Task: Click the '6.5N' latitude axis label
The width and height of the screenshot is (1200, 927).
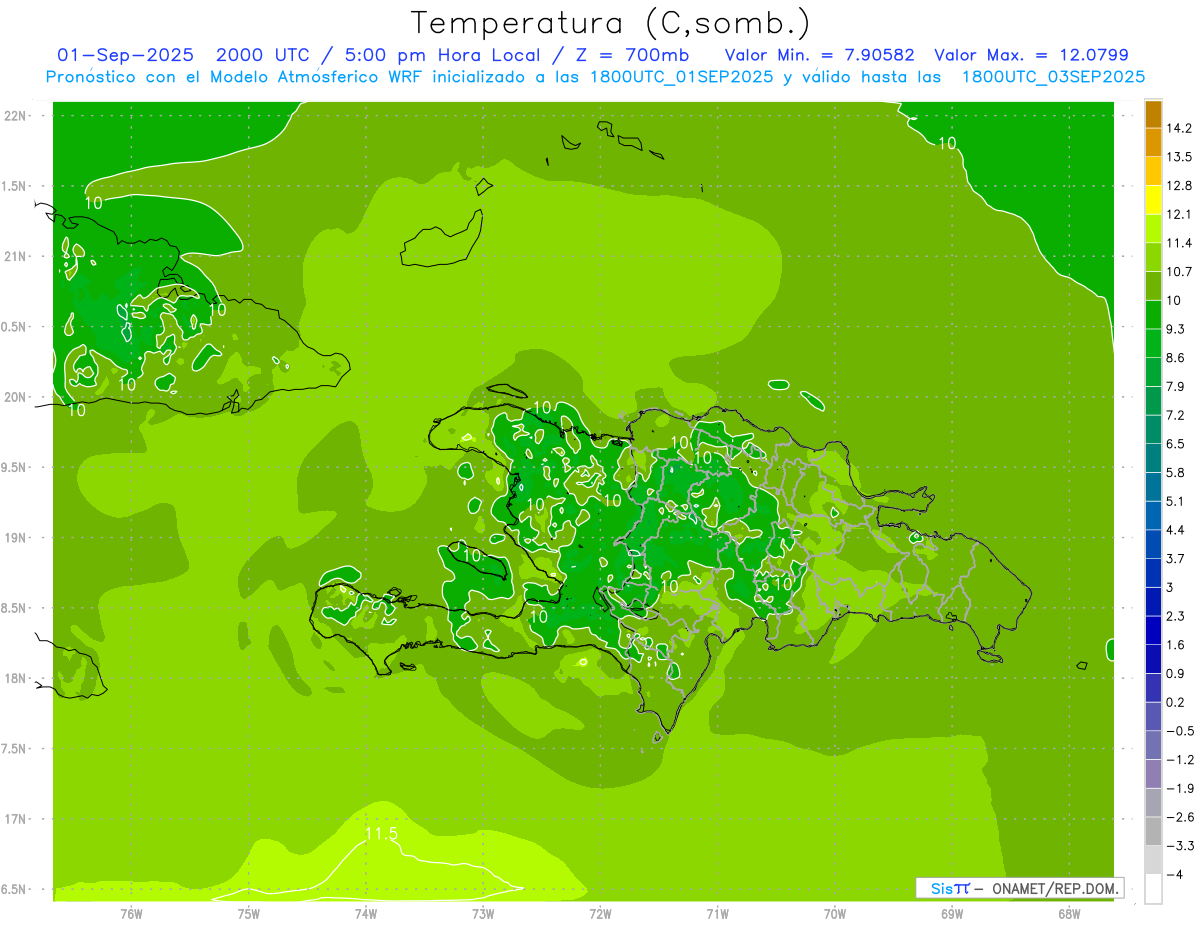Action: tap(14, 889)
